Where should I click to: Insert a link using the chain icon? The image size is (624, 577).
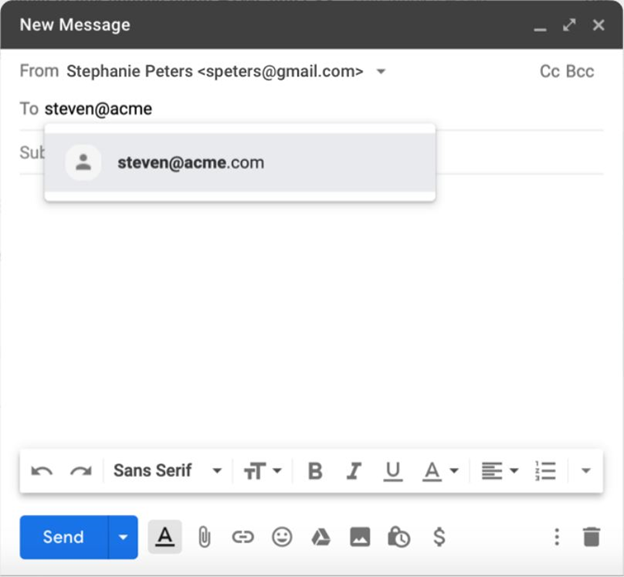coord(243,537)
